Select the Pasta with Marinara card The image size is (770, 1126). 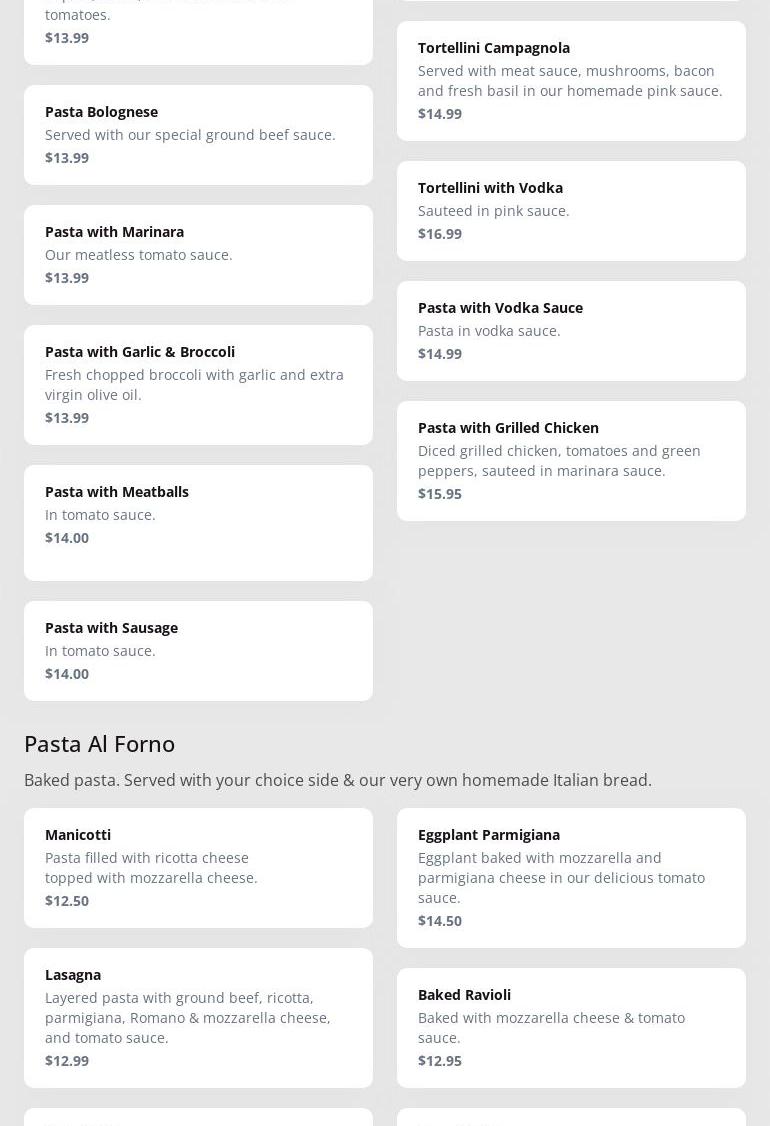pos(114,232)
